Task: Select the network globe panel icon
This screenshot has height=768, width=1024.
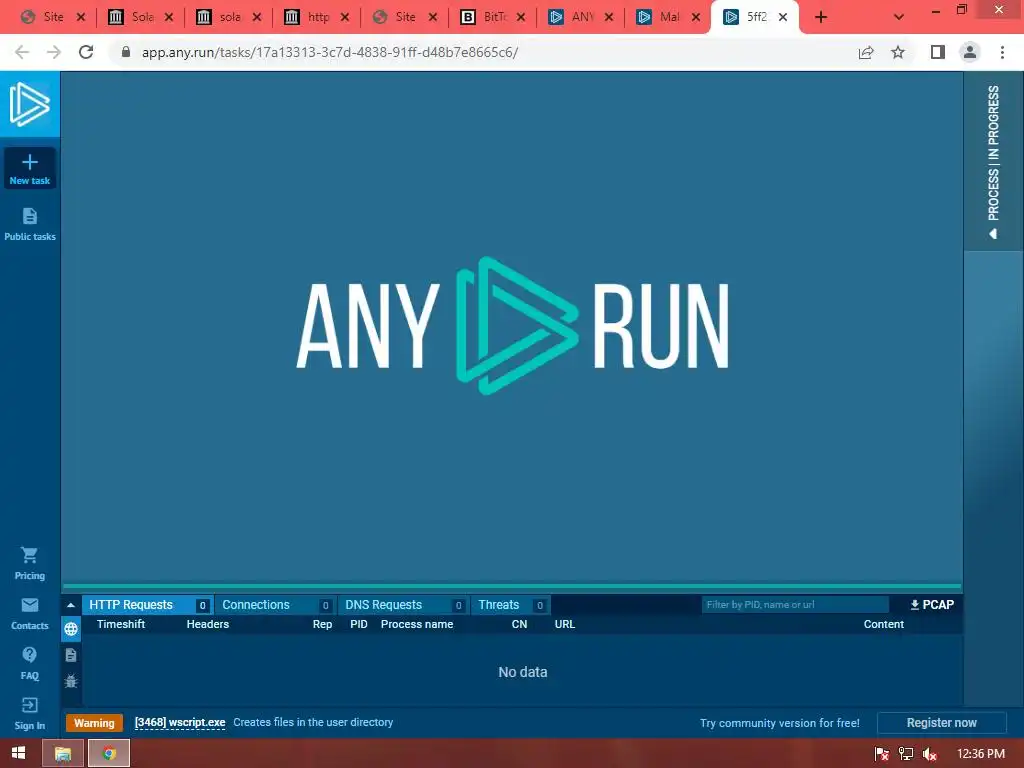Action: click(71, 629)
